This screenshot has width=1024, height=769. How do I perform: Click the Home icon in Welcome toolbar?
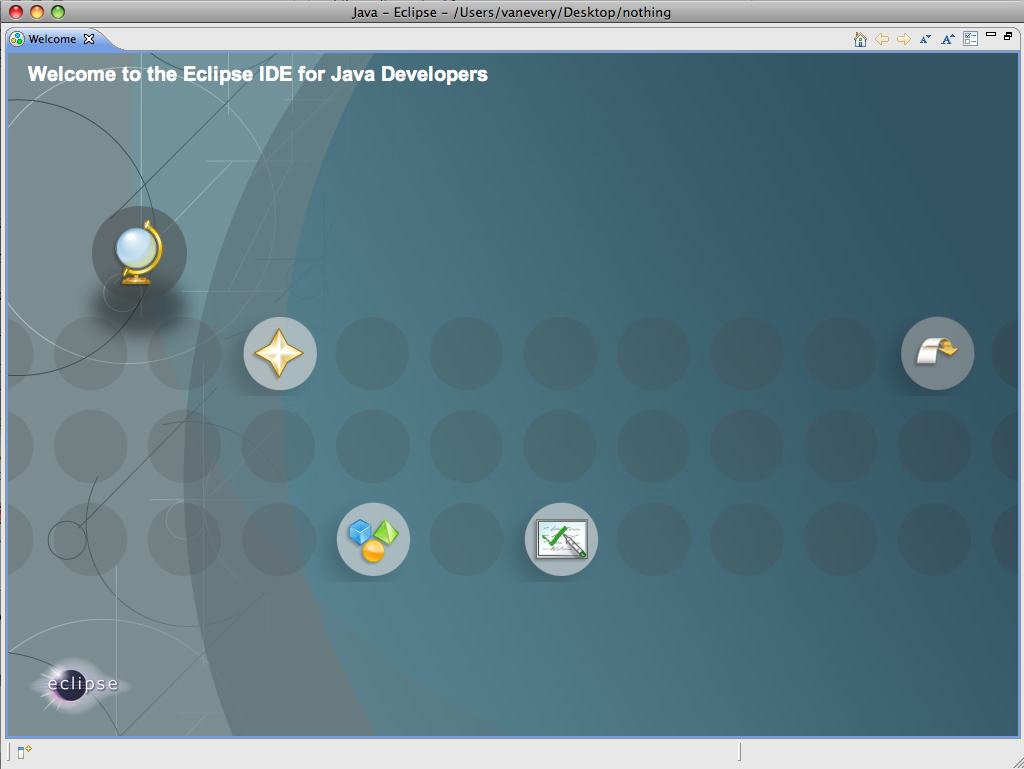860,39
